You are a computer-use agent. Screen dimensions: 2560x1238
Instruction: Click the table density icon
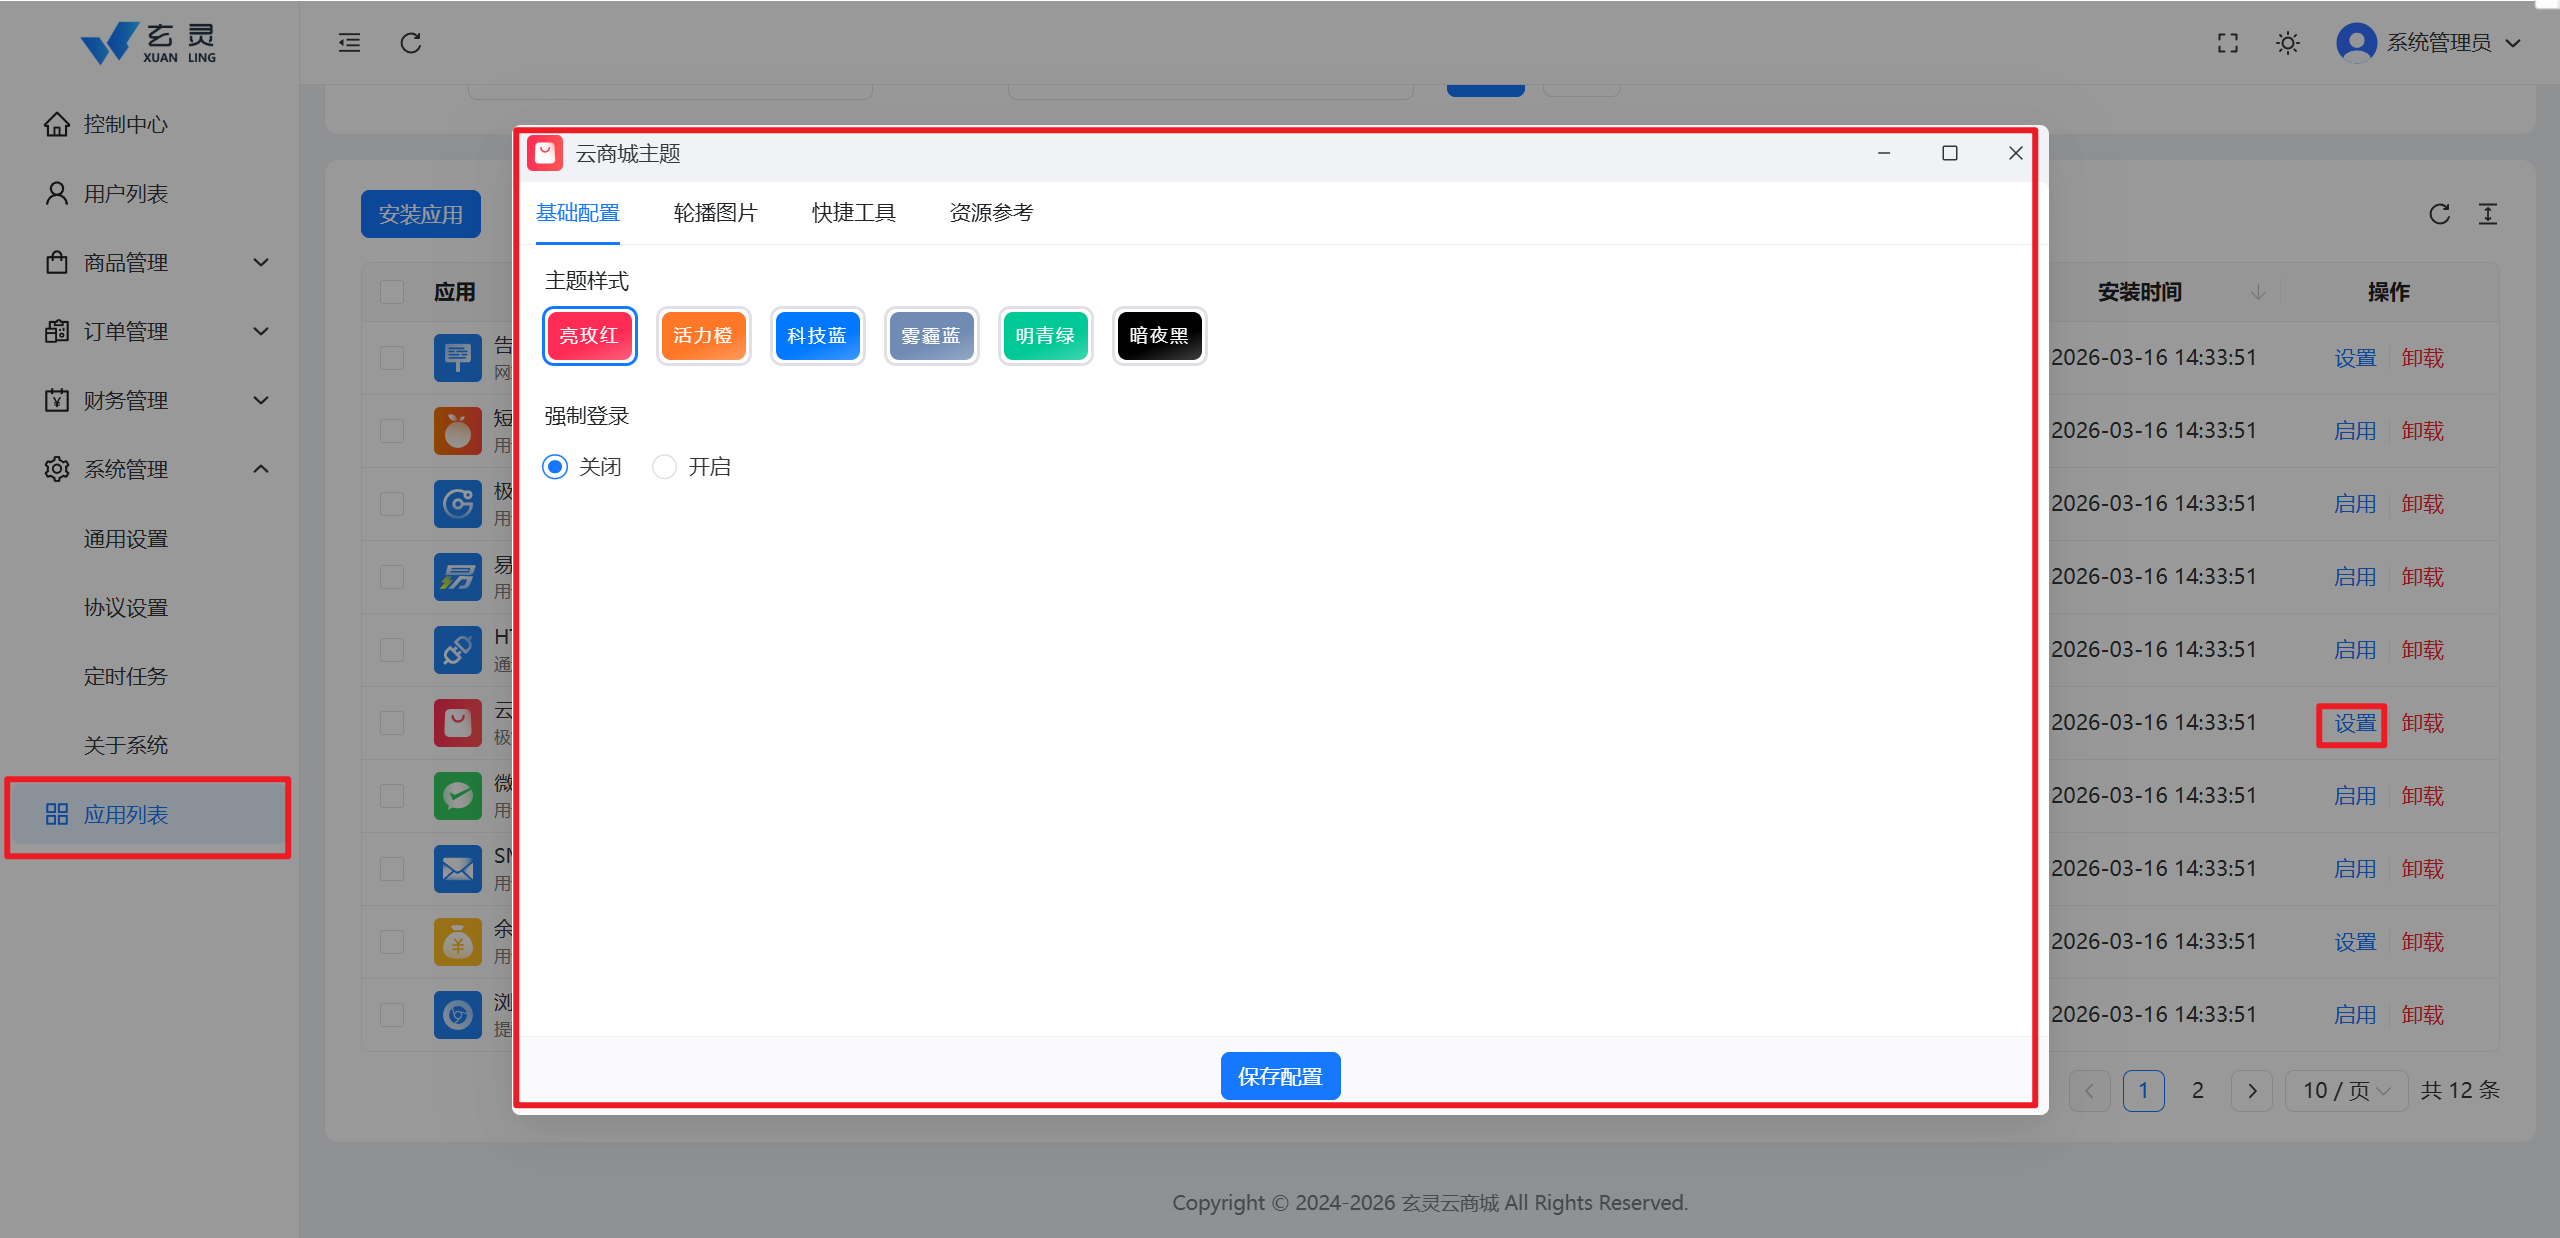coord(2488,214)
